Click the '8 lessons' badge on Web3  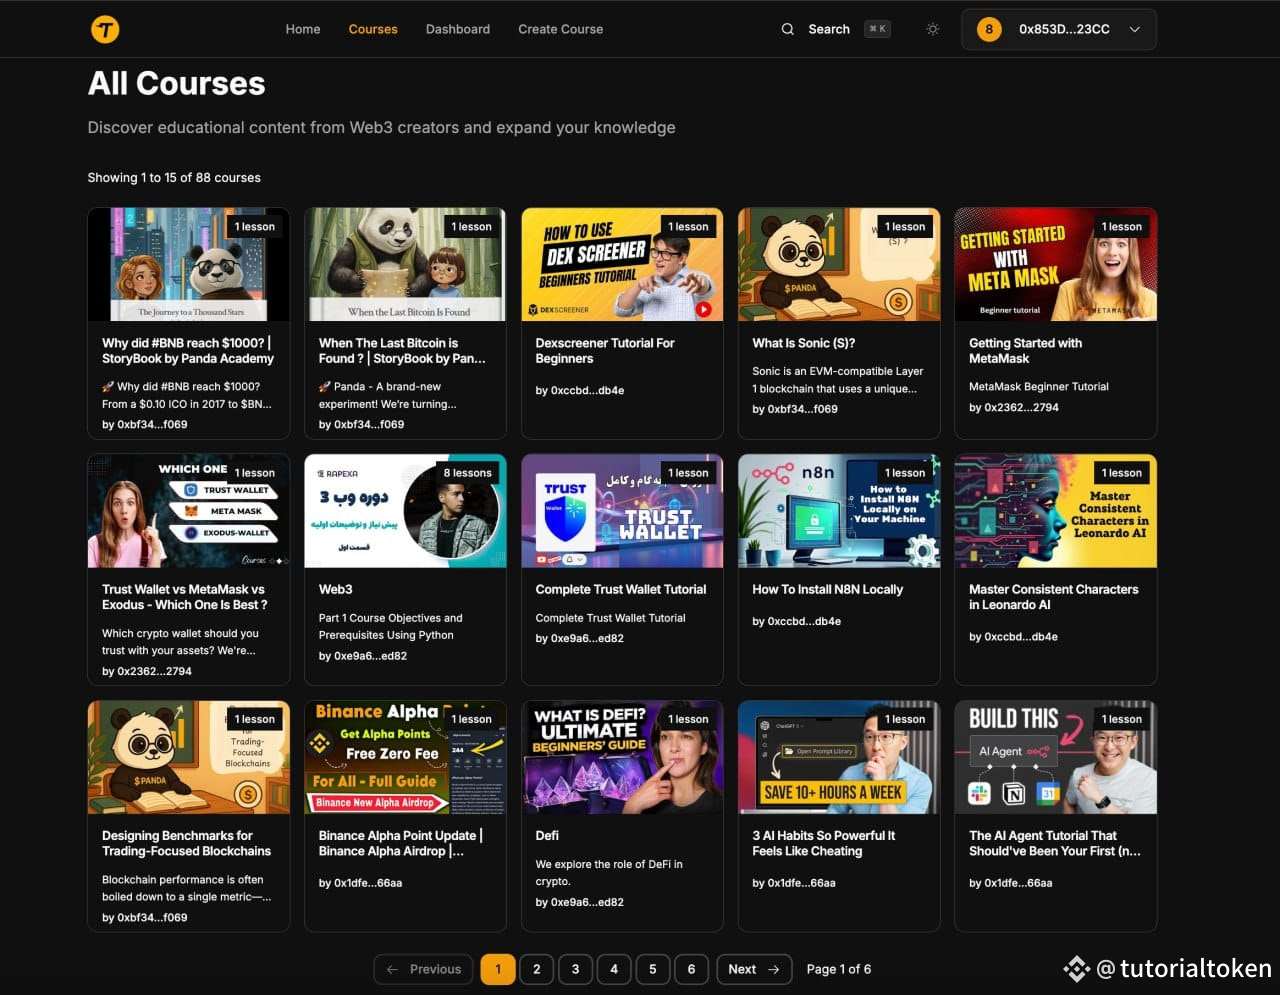click(468, 473)
